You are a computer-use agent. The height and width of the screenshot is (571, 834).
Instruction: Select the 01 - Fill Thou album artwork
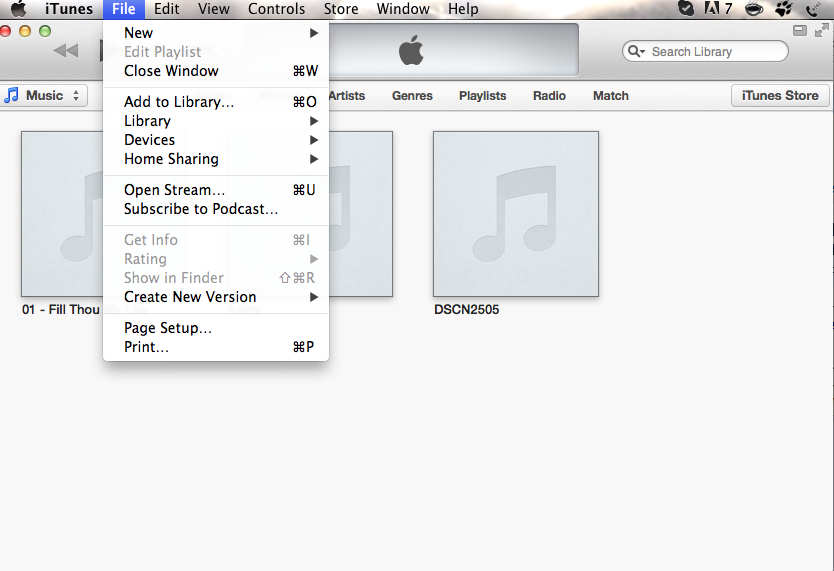[x=62, y=214]
